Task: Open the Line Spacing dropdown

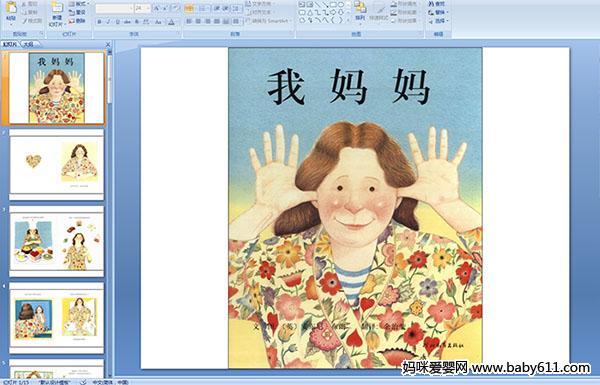Action: pyautogui.click(x=237, y=8)
